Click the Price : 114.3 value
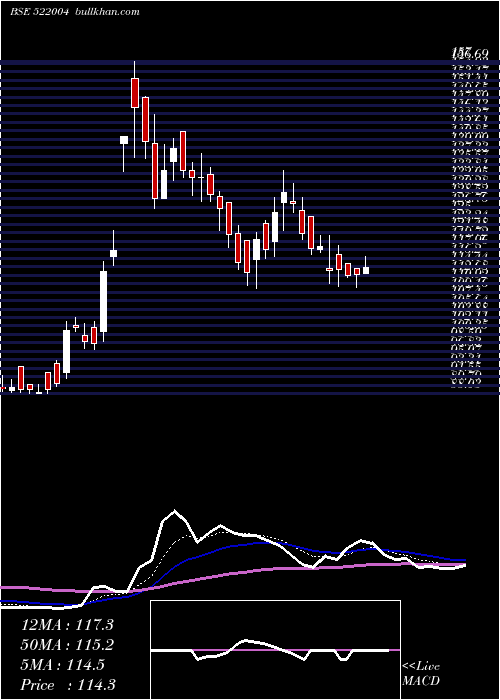 coord(67,685)
